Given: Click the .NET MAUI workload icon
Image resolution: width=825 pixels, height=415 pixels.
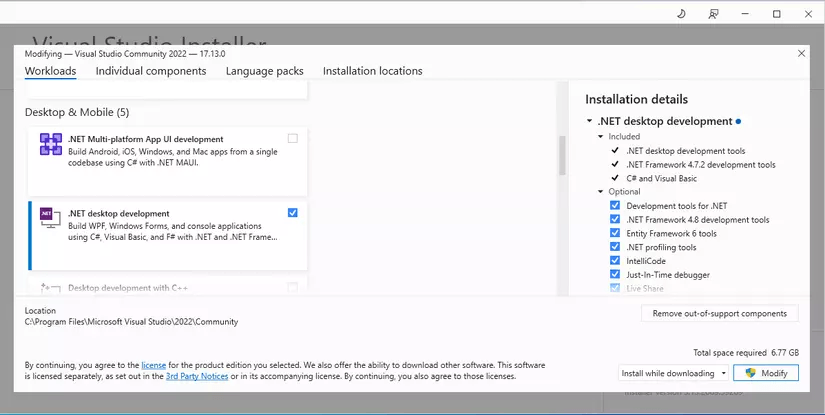Looking at the screenshot, I should pyautogui.click(x=50, y=145).
